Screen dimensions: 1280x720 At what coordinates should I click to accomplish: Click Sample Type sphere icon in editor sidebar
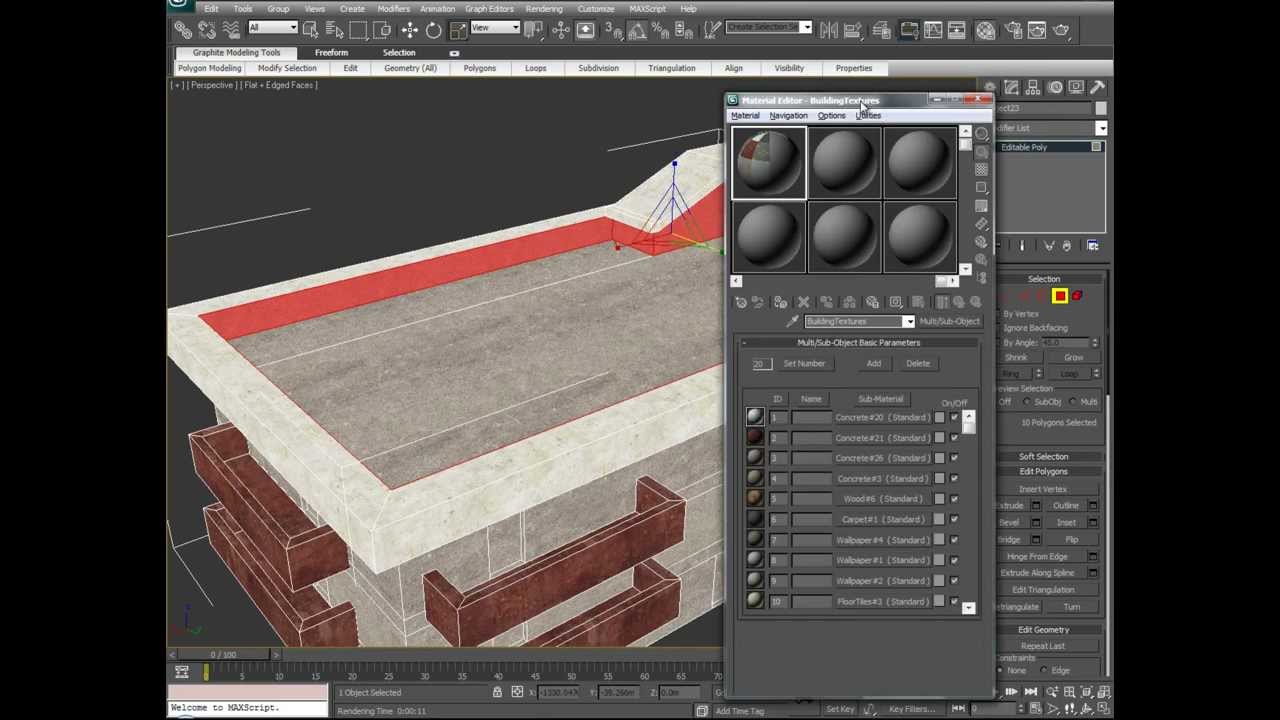(x=982, y=133)
